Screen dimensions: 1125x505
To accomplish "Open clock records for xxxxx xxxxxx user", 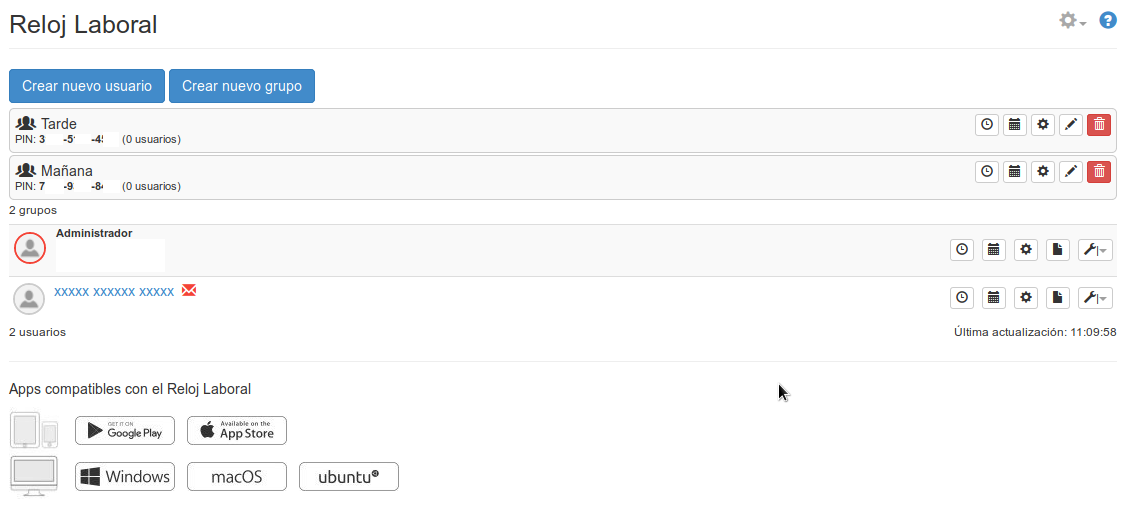I will tap(962, 297).
